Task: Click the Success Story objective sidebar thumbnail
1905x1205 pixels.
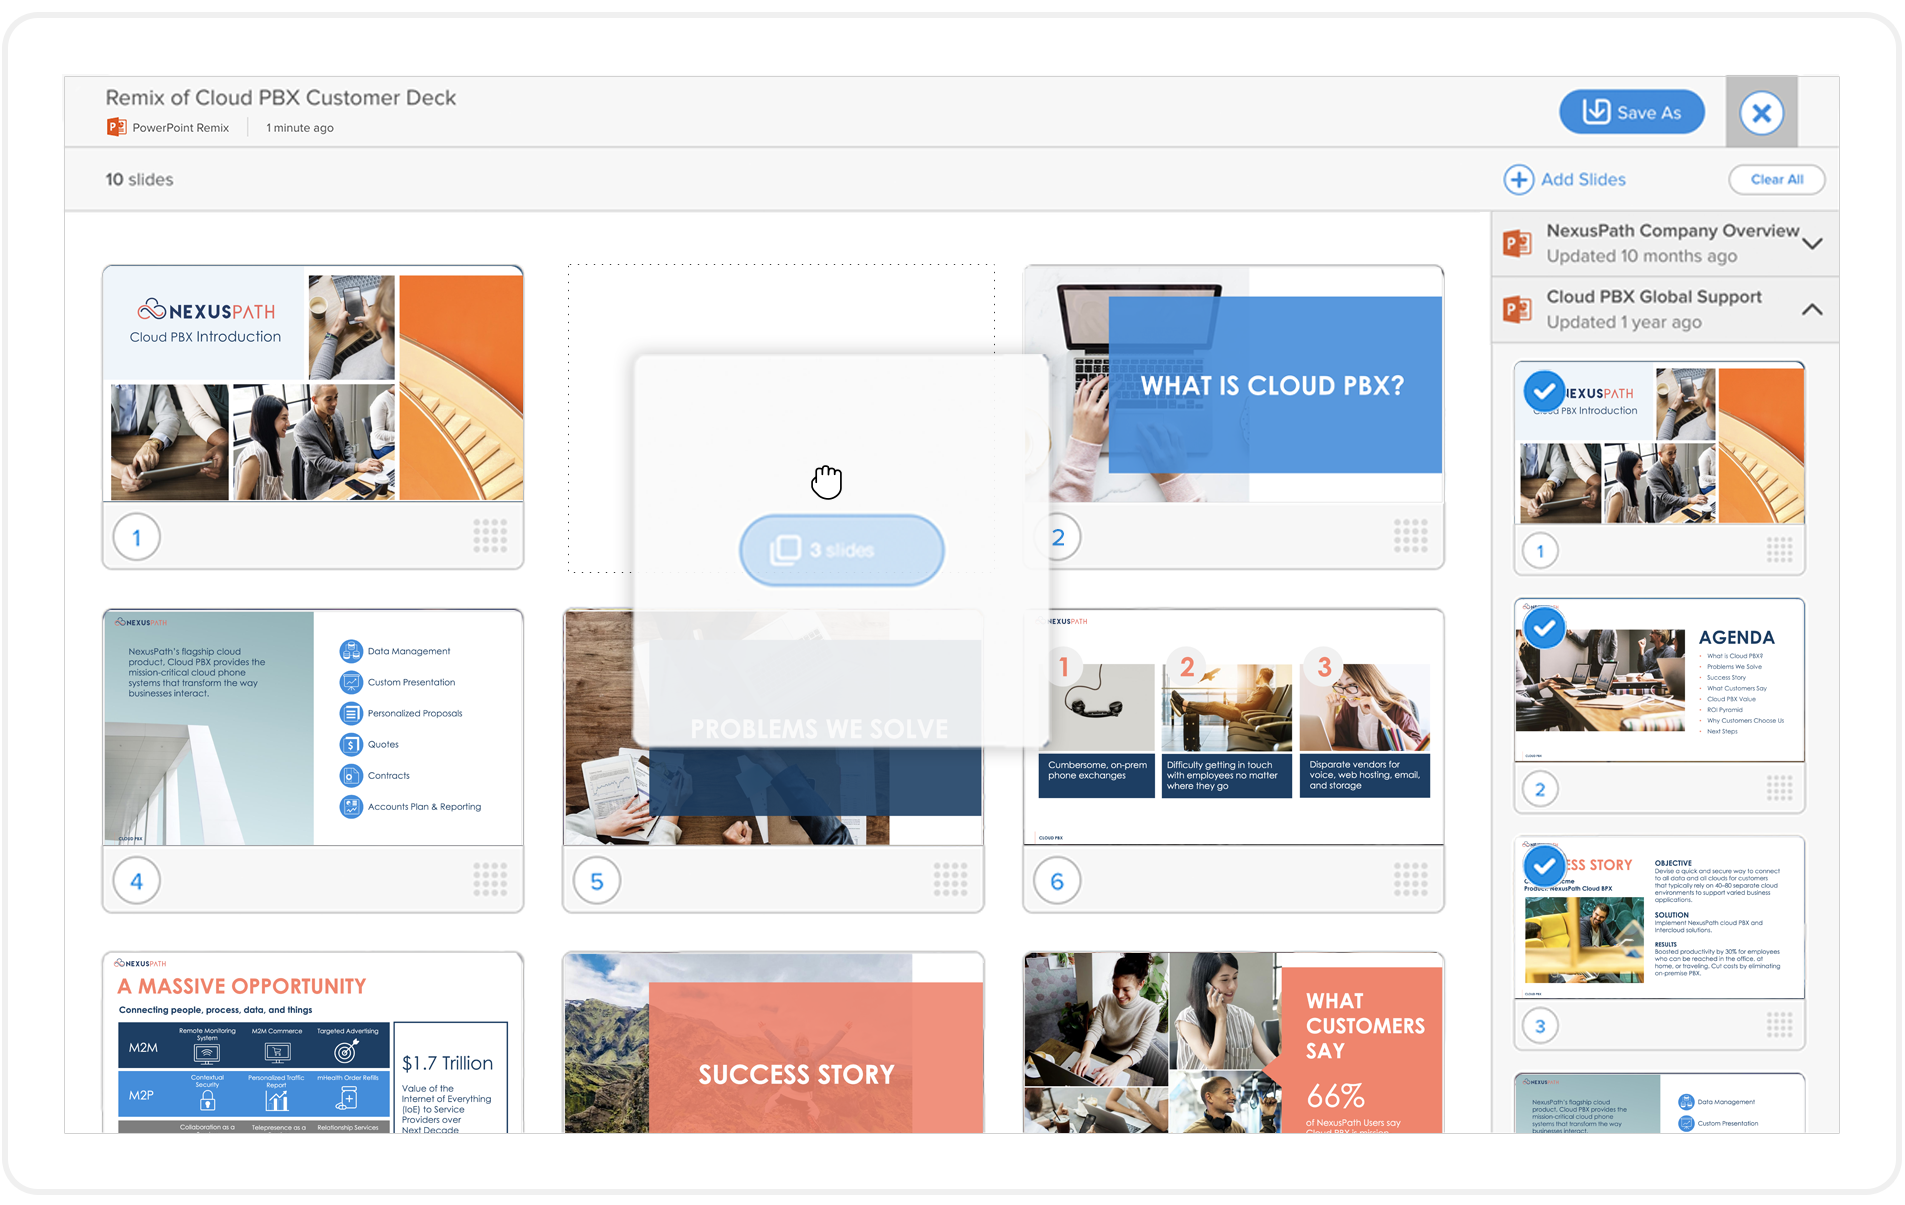Action: (x=1659, y=918)
